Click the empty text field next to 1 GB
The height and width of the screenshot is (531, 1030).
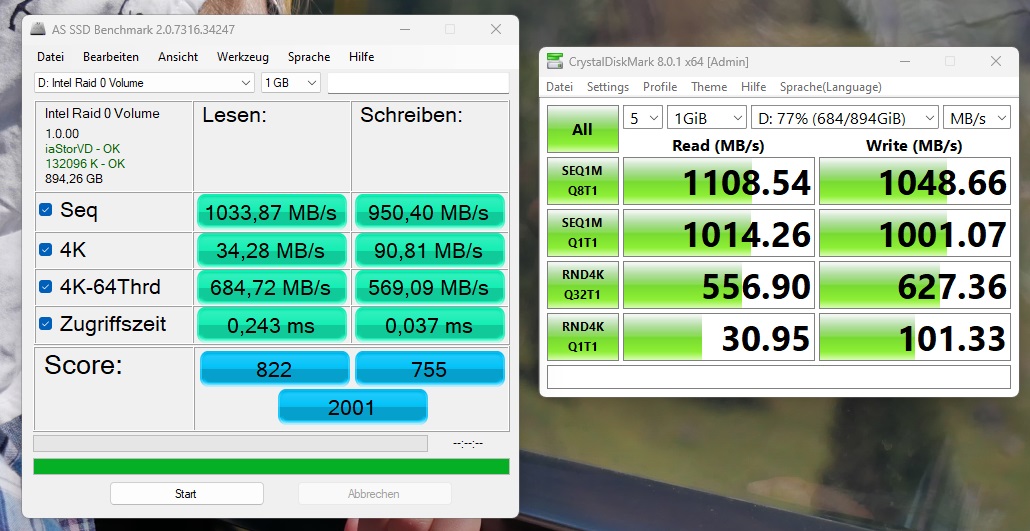pos(418,83)
